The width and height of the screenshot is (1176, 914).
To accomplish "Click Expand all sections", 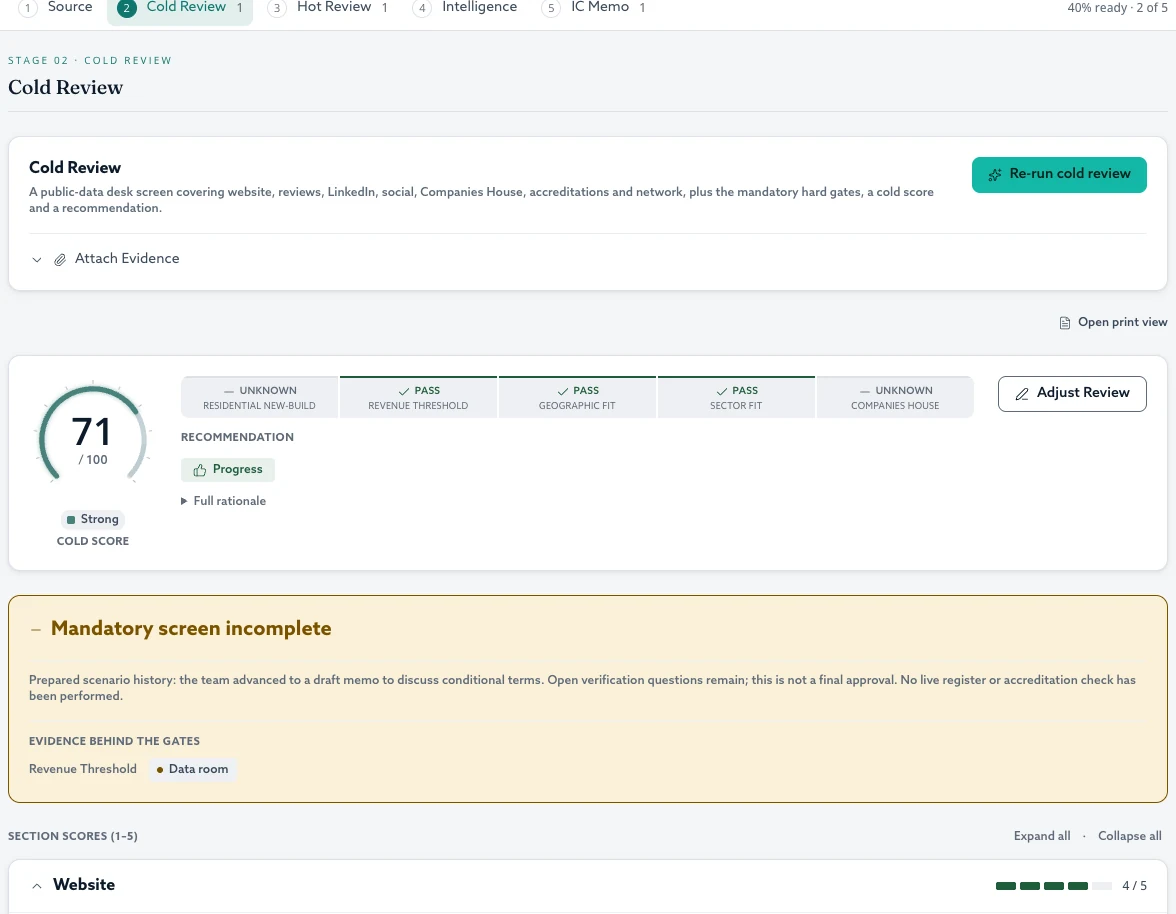I will point(1042,836).
